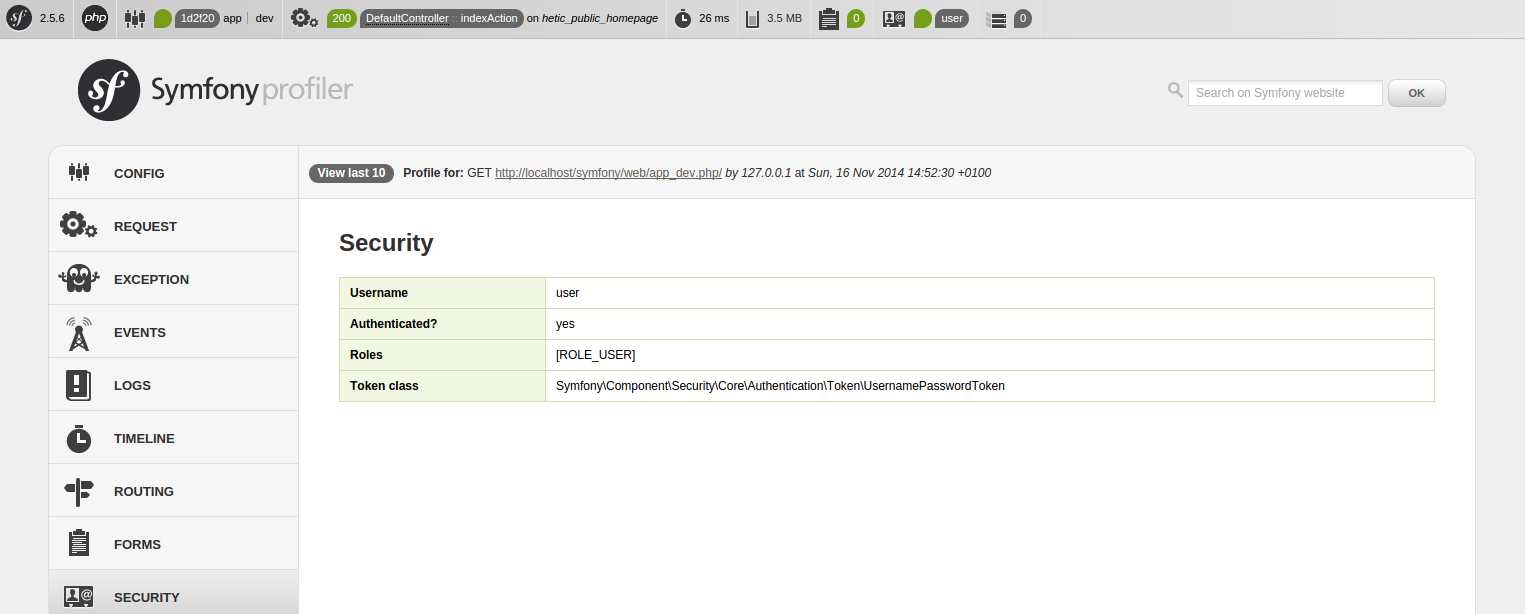Click the Timeline clock sidebar icon

[79, 438]
